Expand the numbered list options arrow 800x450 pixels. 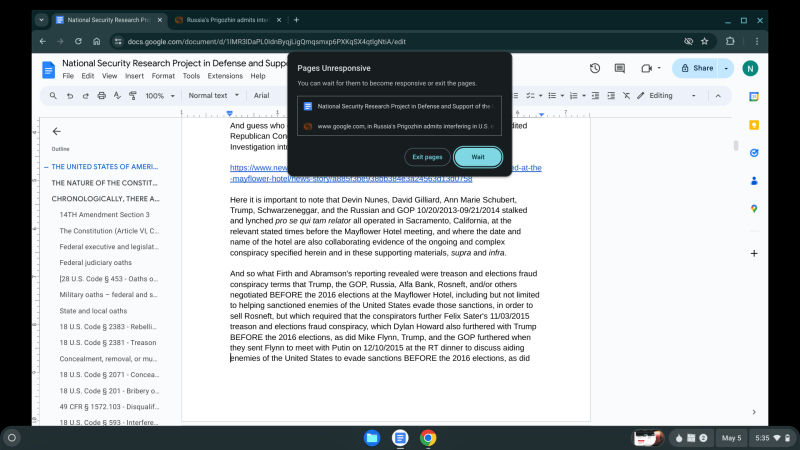click(x=584, y=95)
